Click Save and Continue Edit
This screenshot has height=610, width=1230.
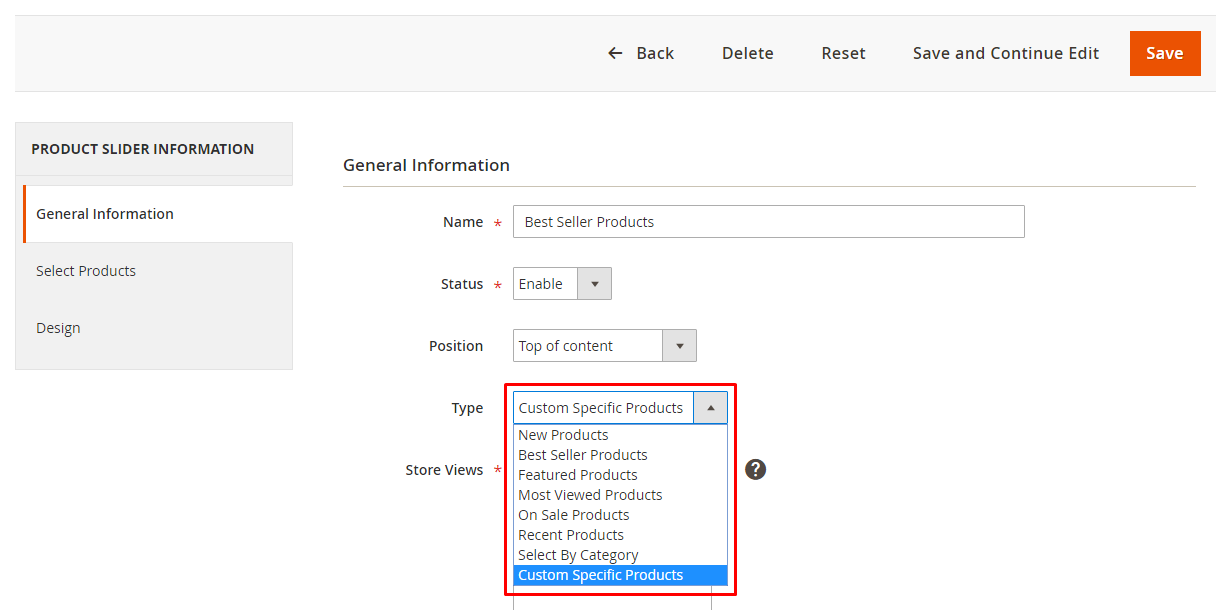(1005, 54)
